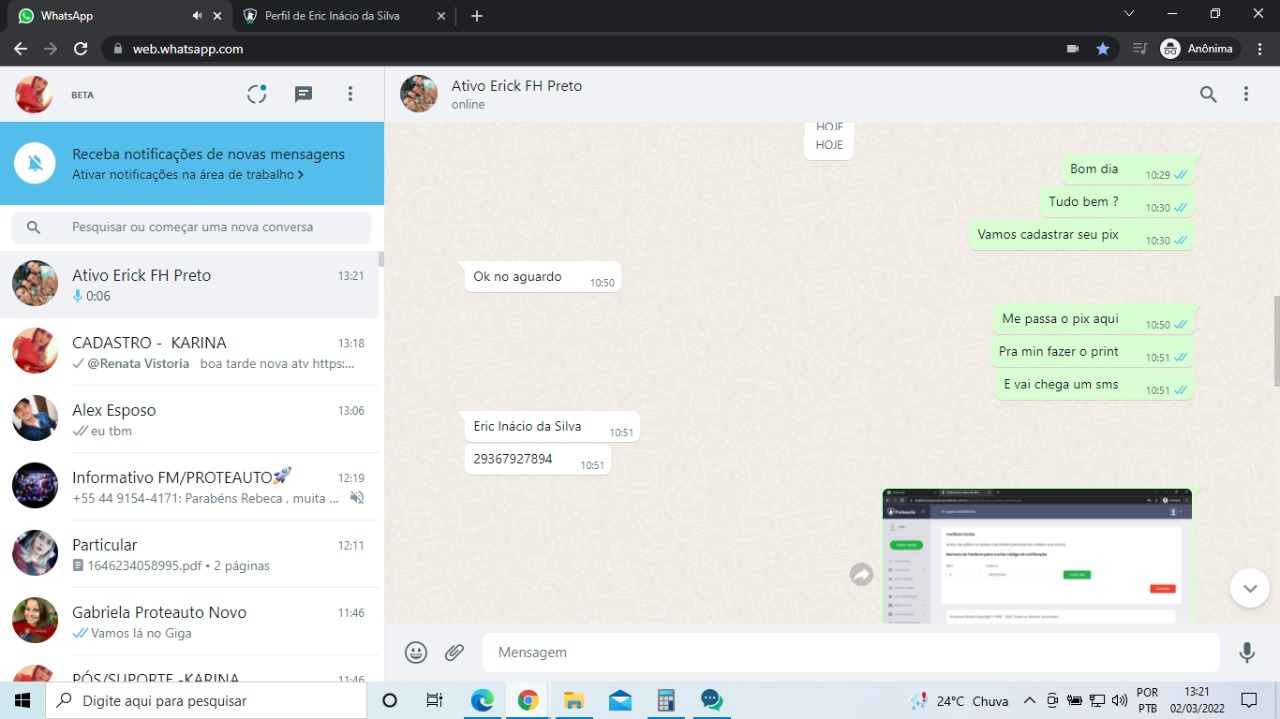Click the chat area vertical scrollbar
Viewport: 1280px width, 719px height.
click(x=1276, y=340)
